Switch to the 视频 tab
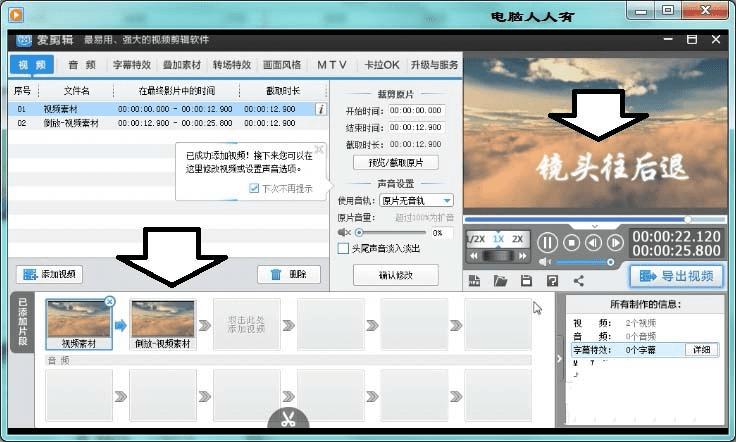 [x=31, y=65]
